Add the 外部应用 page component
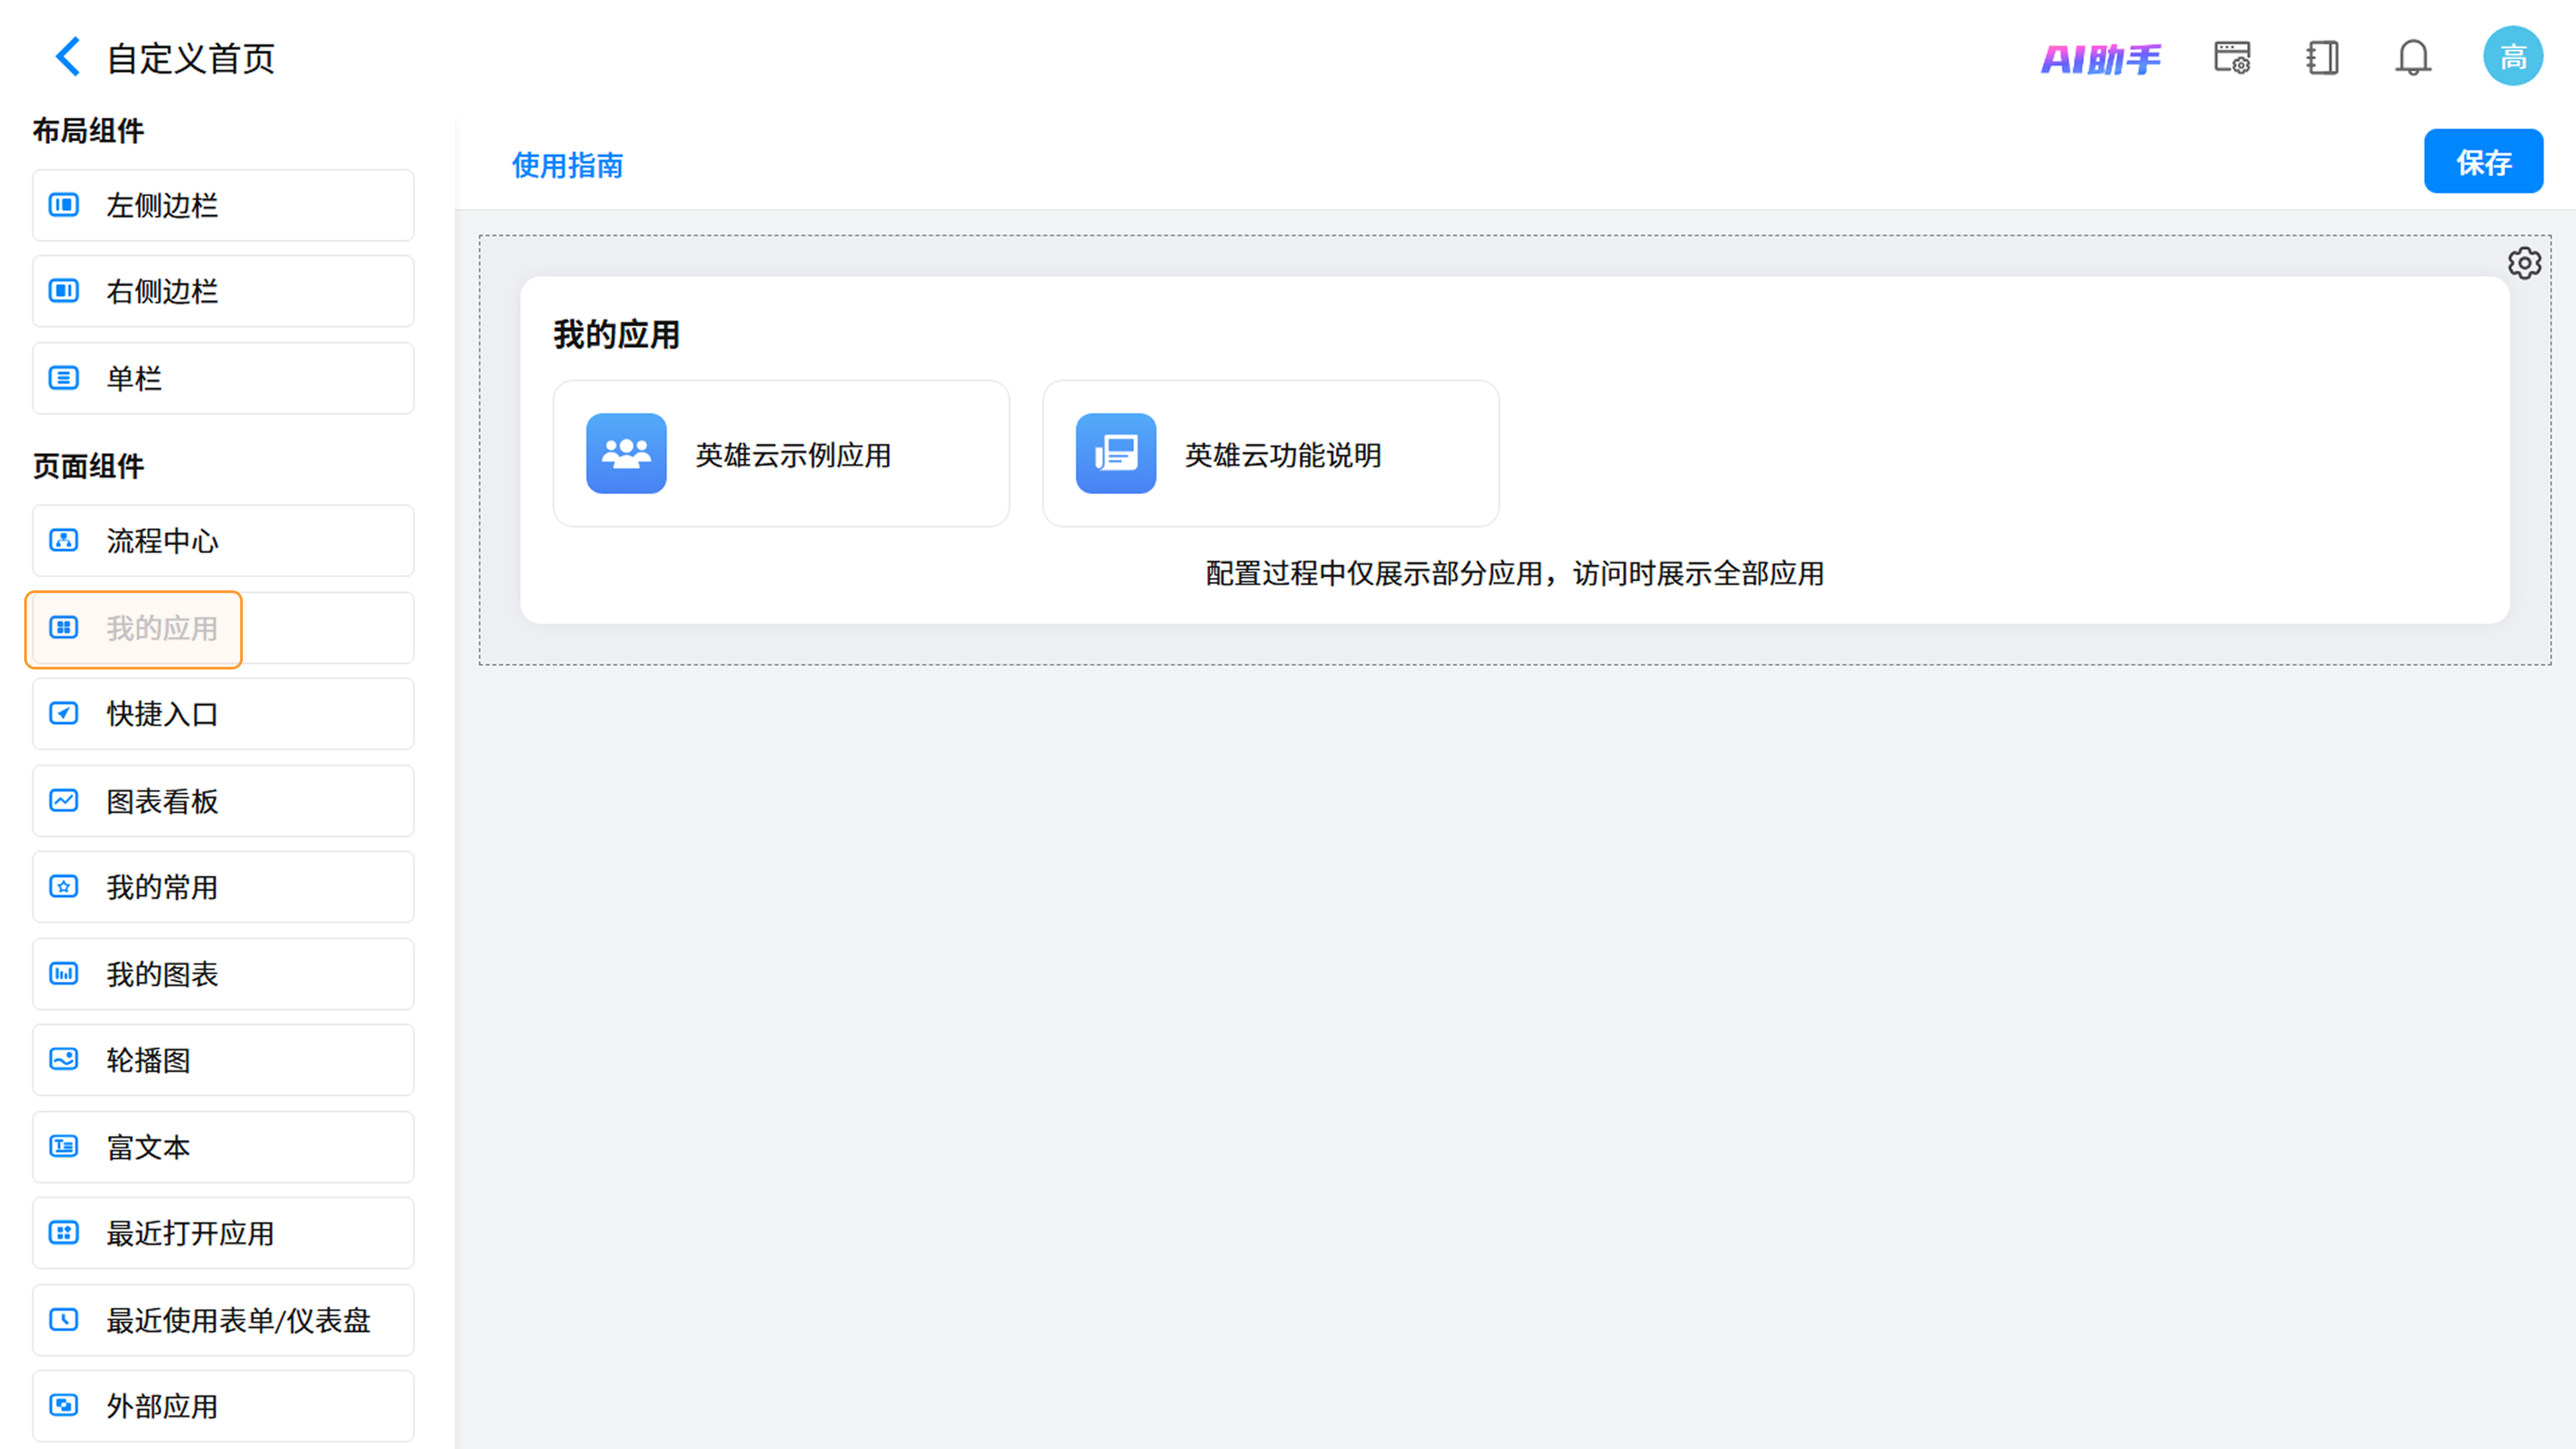 (x=223, y=1406)
